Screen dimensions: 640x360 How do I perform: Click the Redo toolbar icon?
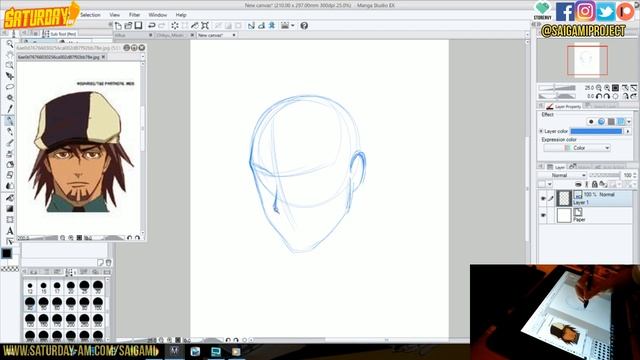(162, 26)
